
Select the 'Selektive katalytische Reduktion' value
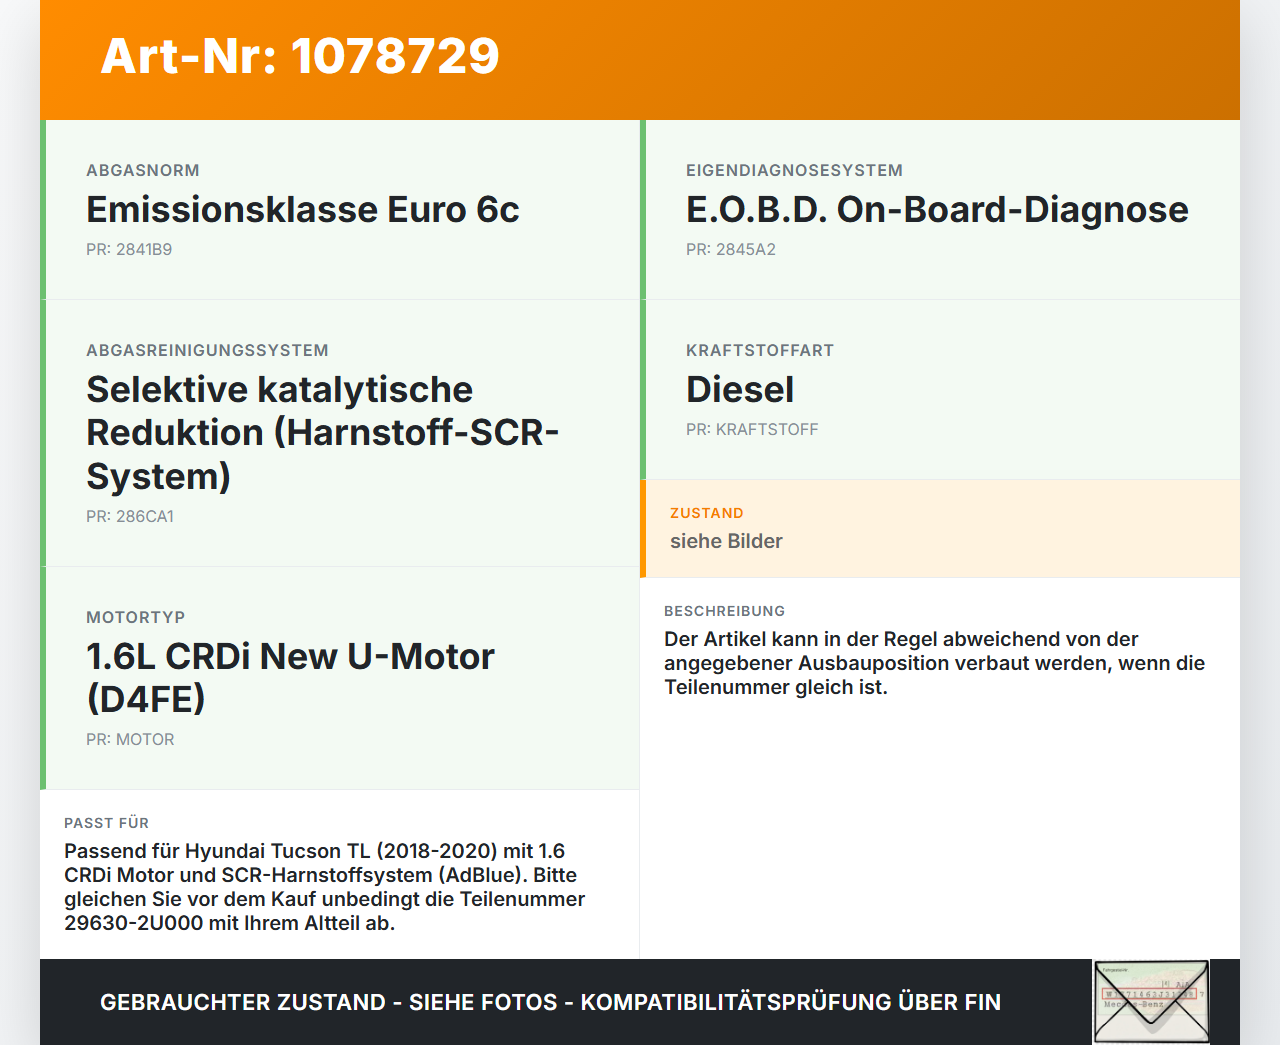(323, 433)
